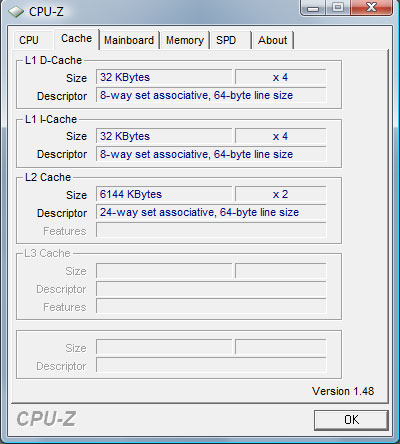The height and width of the screenshot is (444, 400).
Task: Click the L2 Cache x 2 count field
Action: (x=280, y=194)
